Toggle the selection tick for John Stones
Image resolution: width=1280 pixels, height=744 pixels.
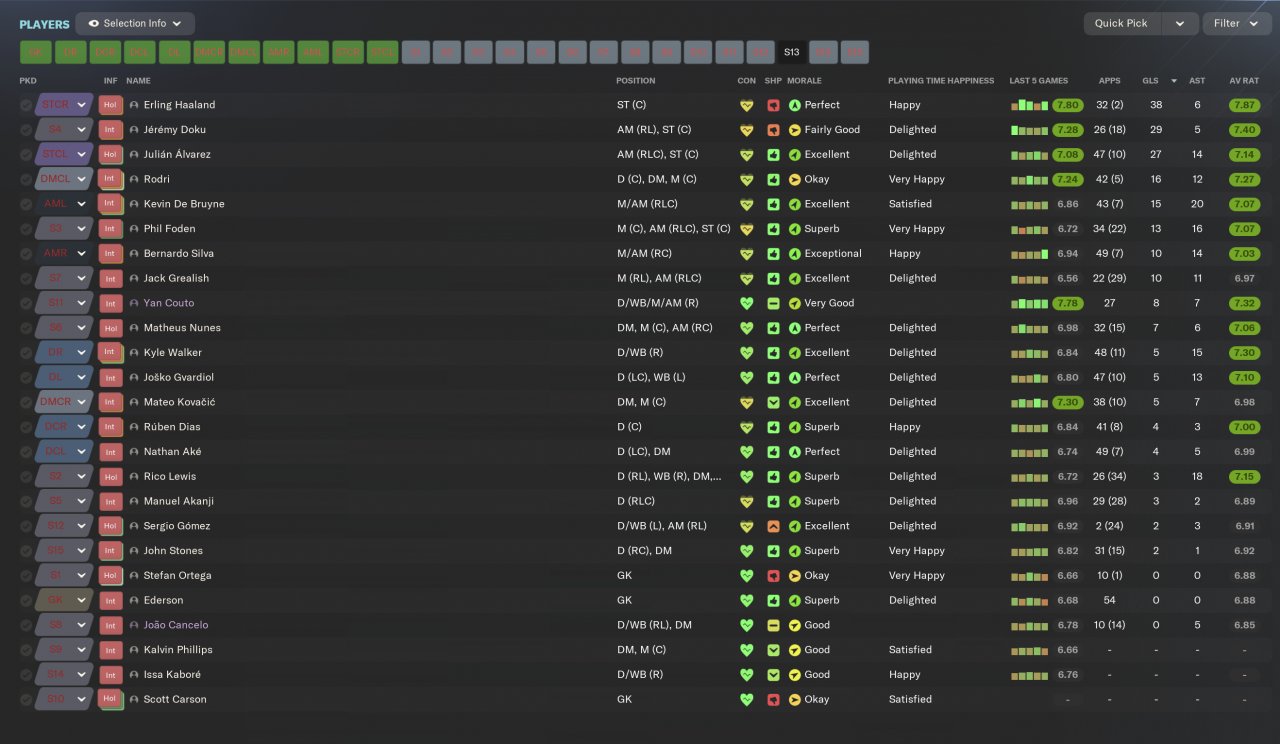25,551
